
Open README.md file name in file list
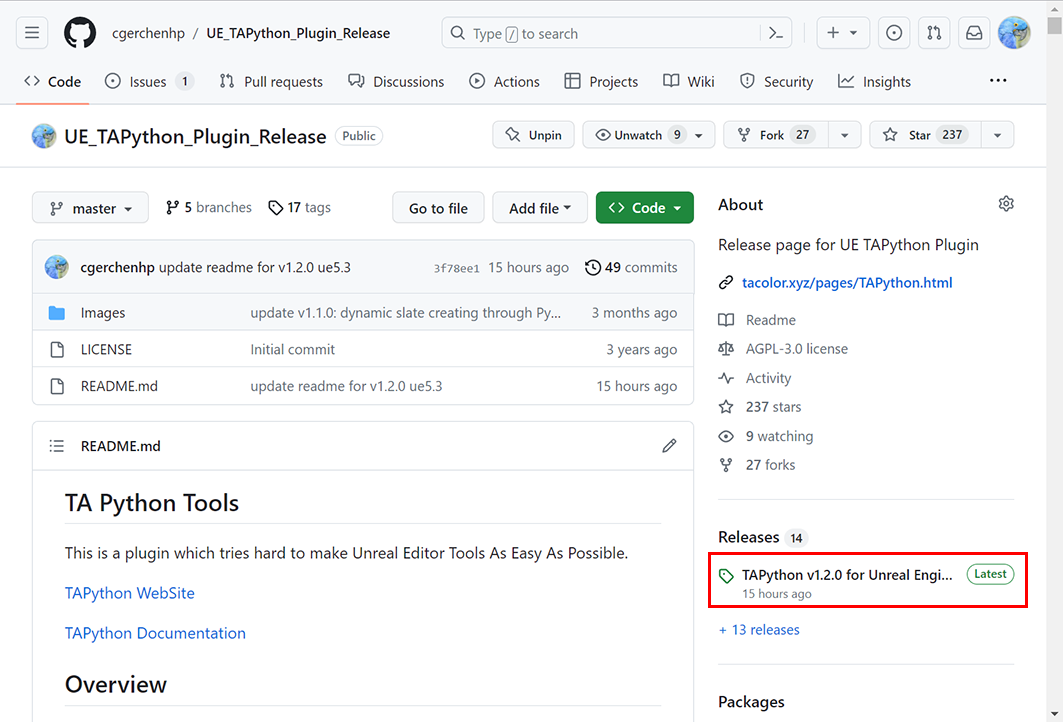119,386
